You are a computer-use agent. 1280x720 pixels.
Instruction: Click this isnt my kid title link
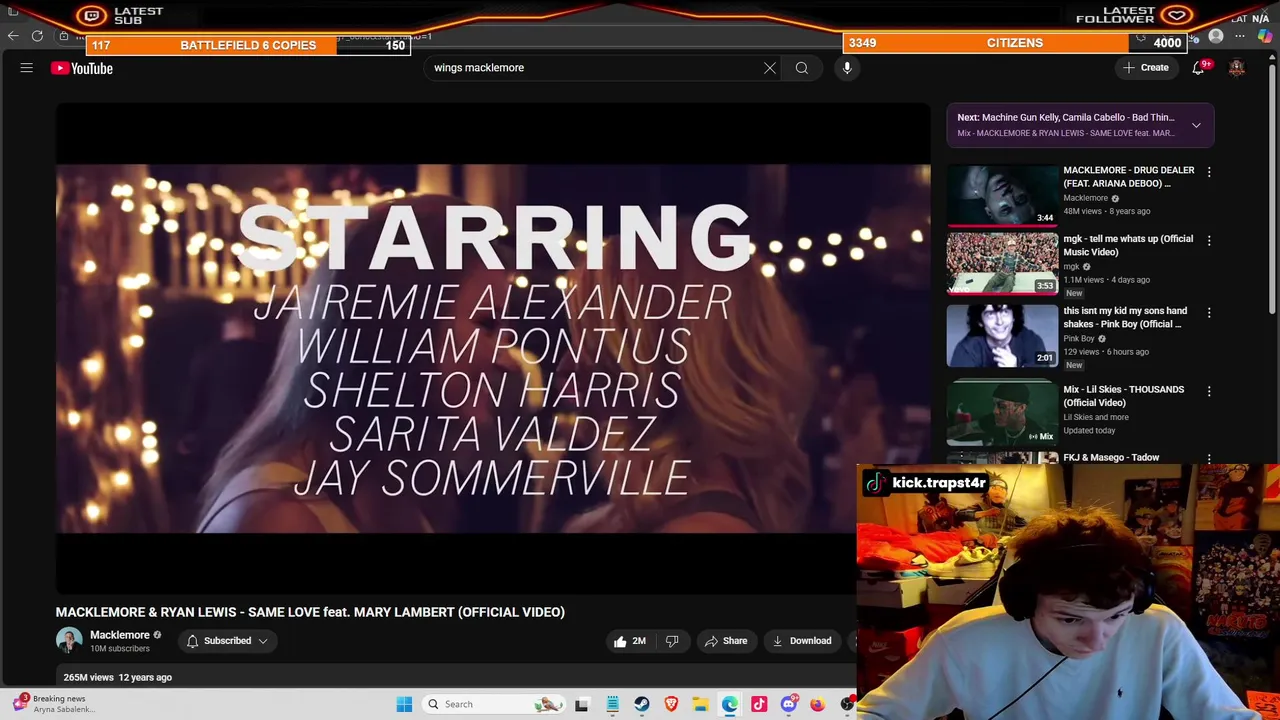pos(1125,317)
